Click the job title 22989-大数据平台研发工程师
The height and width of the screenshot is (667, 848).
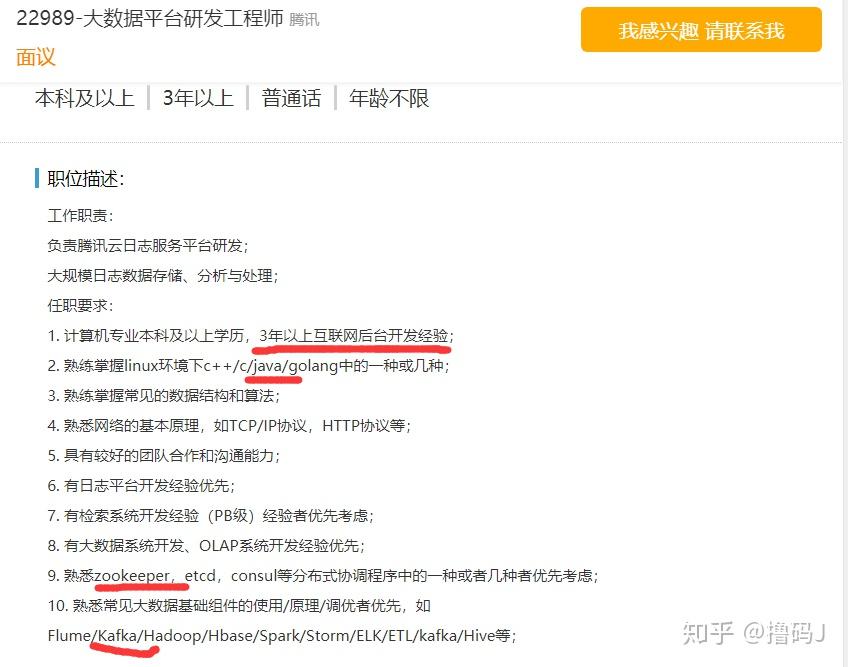click(x=150, y=18)
